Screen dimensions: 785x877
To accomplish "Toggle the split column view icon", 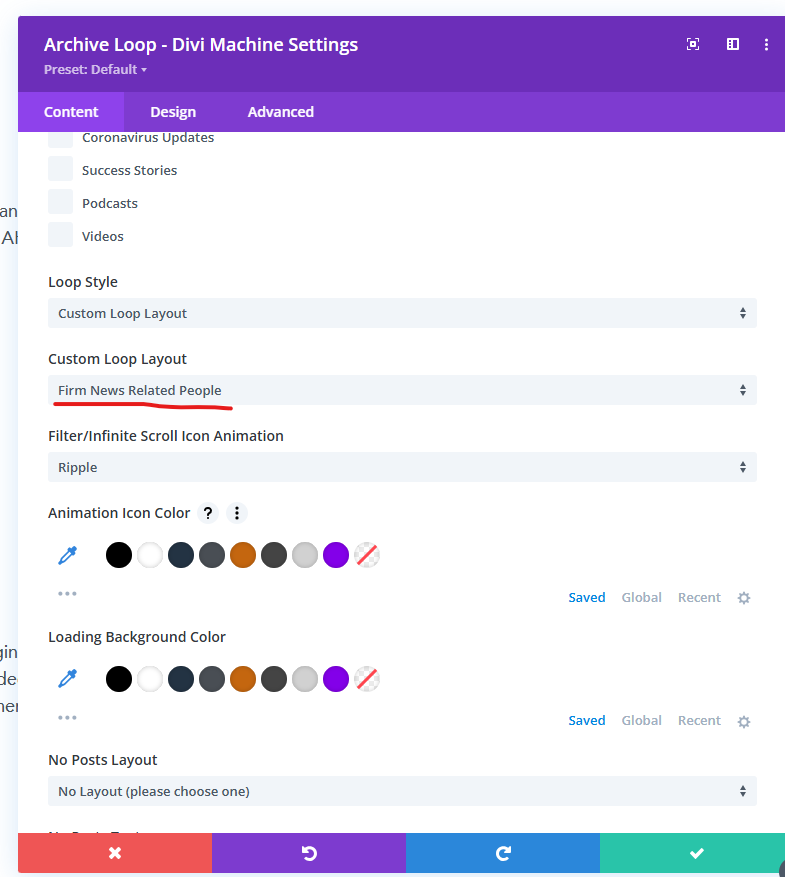I will pos(733,44).
